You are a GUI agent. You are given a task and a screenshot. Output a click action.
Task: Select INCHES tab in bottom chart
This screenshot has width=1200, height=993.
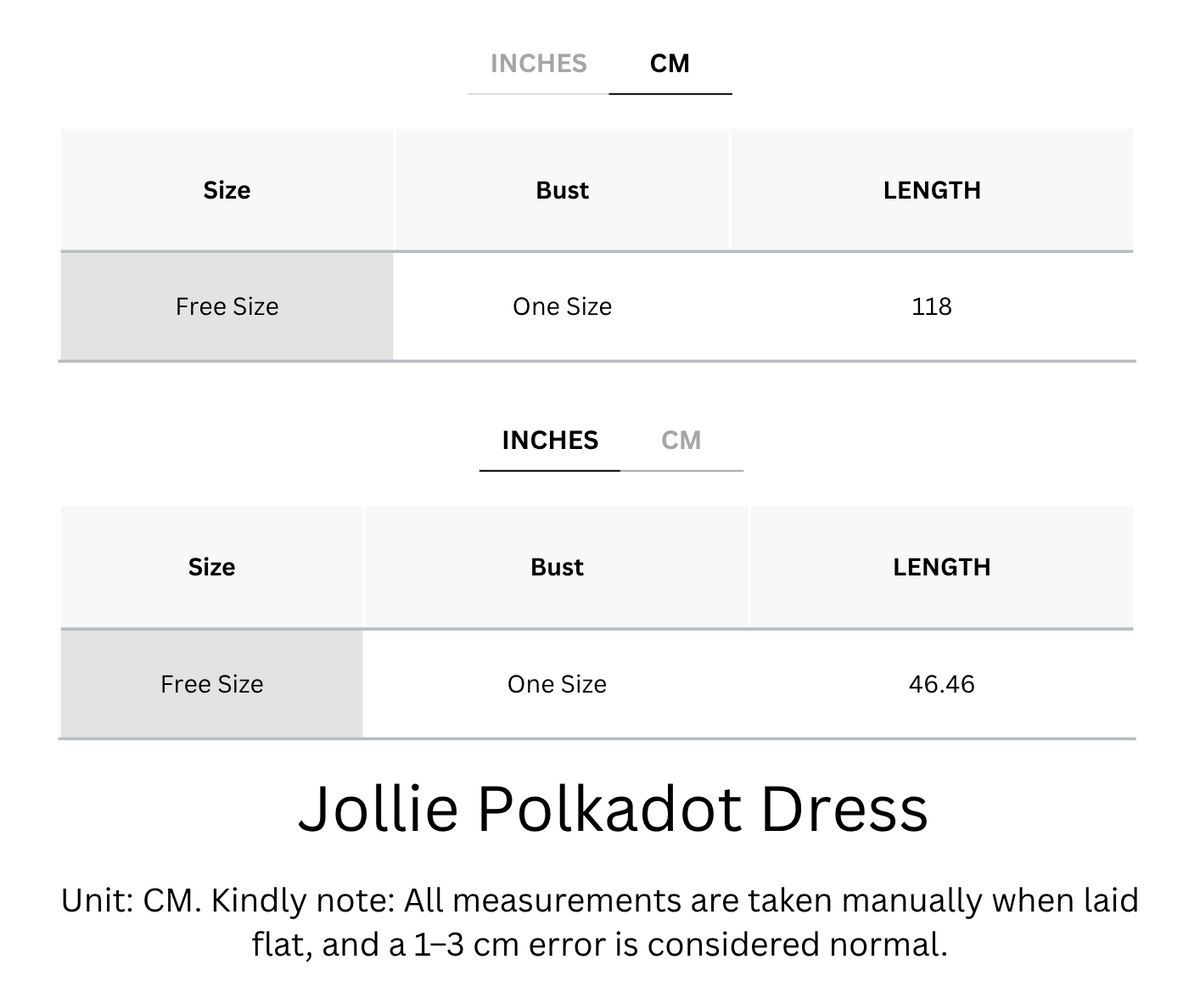coord(550,440)
